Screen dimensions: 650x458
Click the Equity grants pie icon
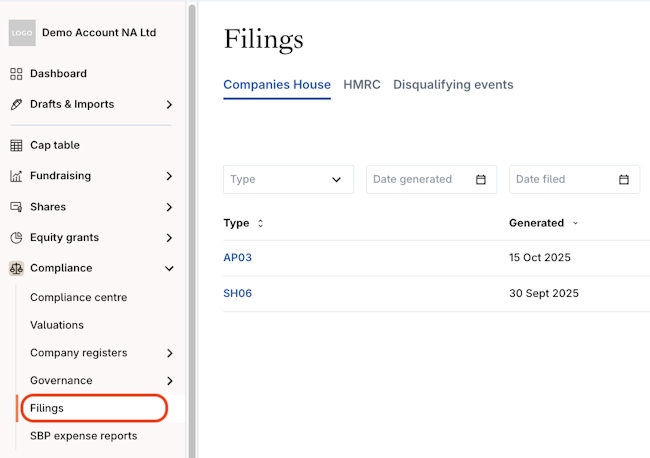click(16, 238)
